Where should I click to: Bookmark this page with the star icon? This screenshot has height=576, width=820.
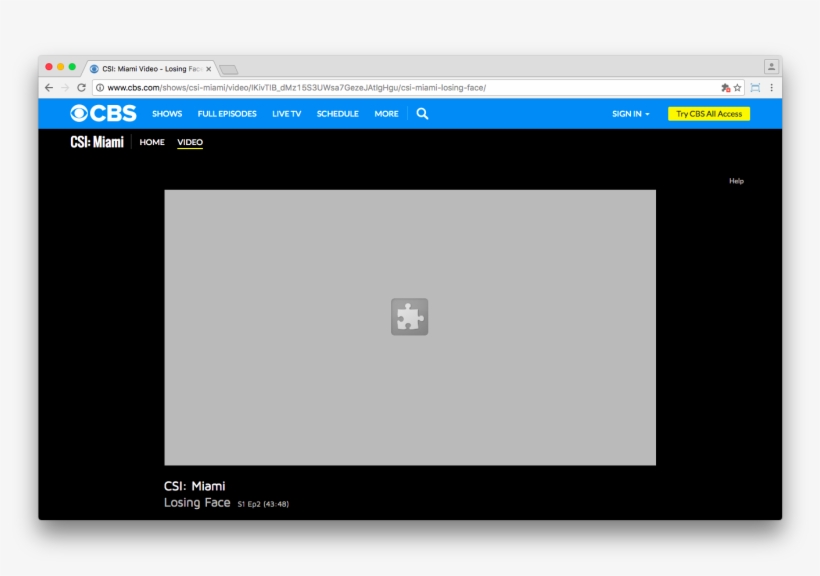click(737, 88)
